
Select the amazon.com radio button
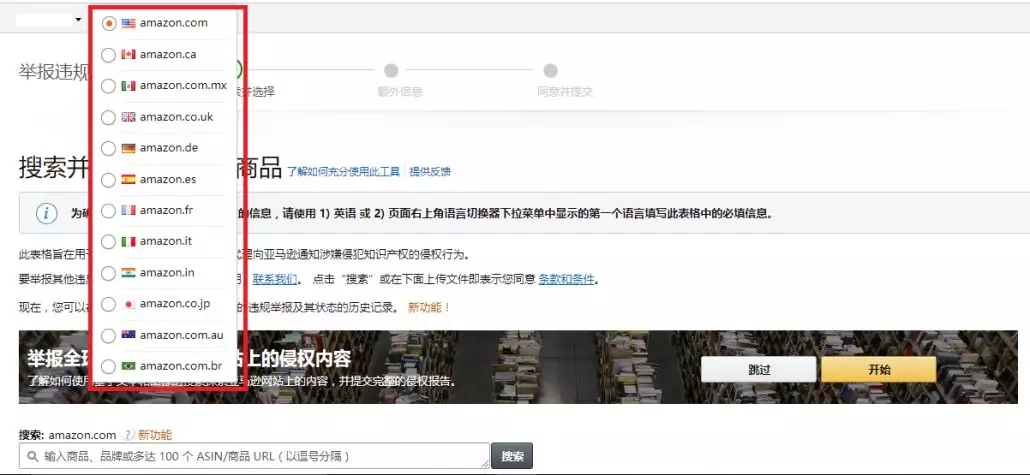pyautogui.click(x=109, y=24)
